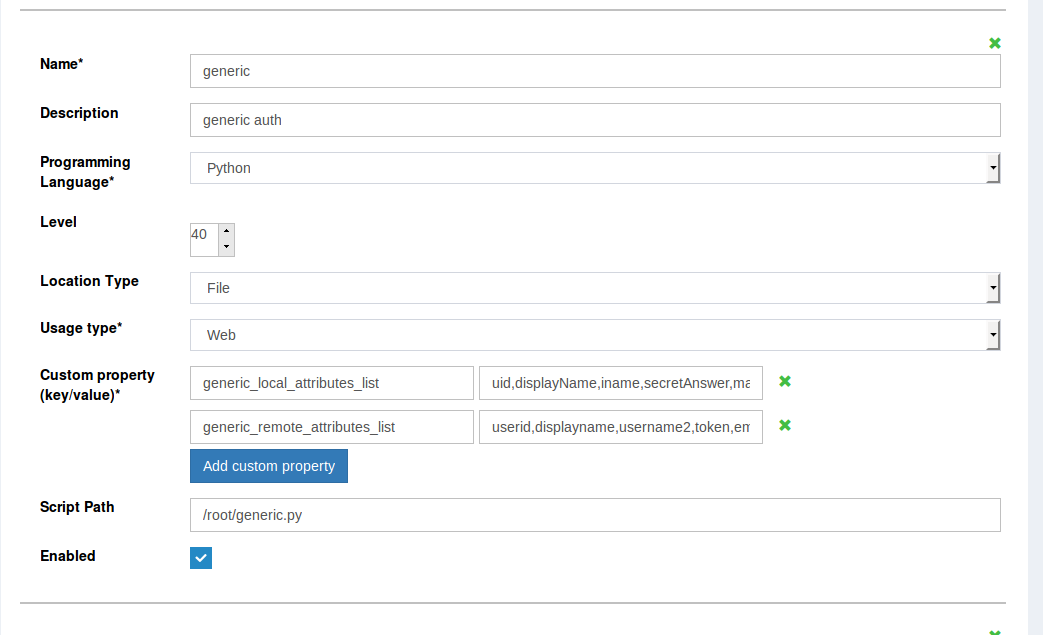Open the Usage type dropdown
1043x635 pixels.
coord(594,335)
